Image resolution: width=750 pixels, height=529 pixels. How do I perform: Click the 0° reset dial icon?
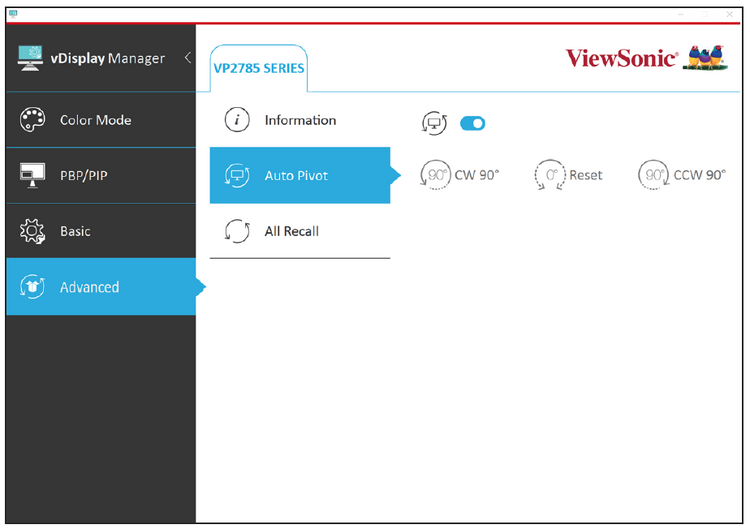550,175
